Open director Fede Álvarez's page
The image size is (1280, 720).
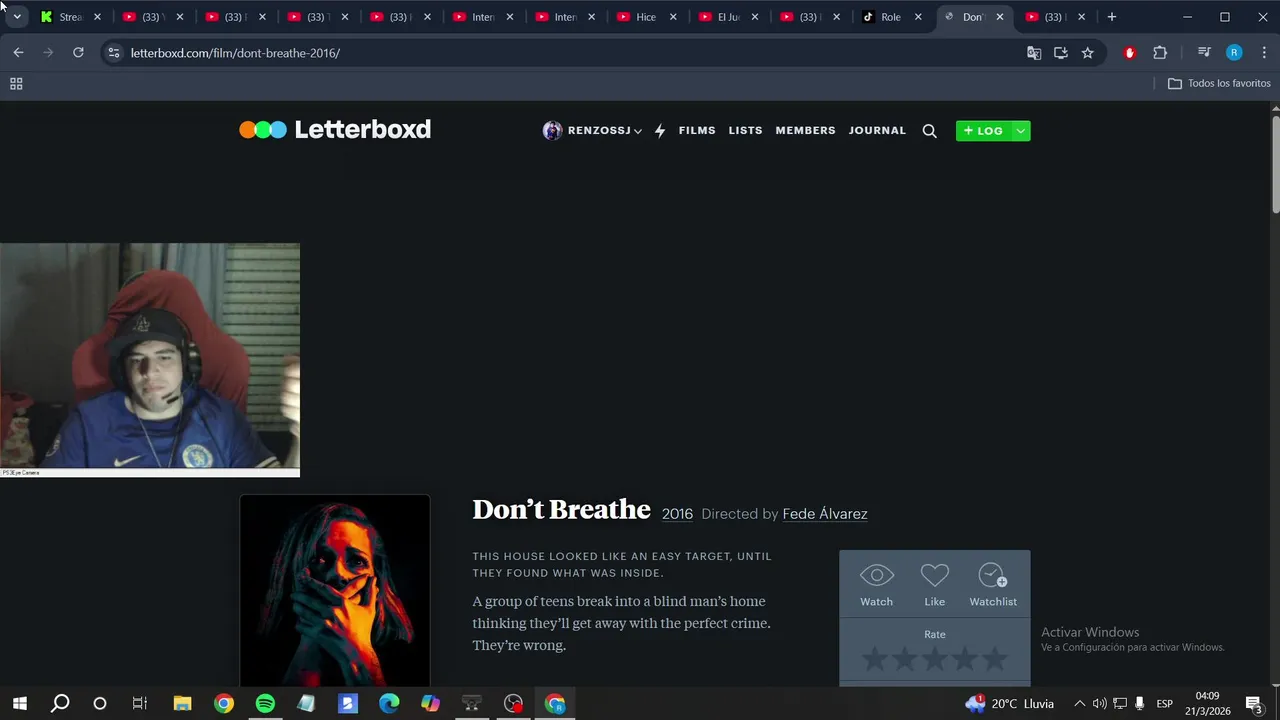(825, 514)
